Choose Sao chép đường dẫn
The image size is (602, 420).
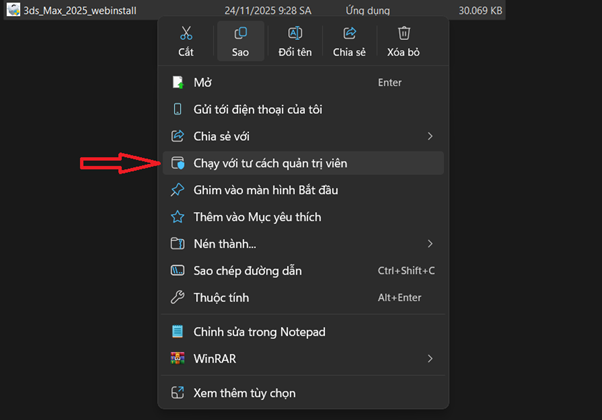[x=247, y=270]
